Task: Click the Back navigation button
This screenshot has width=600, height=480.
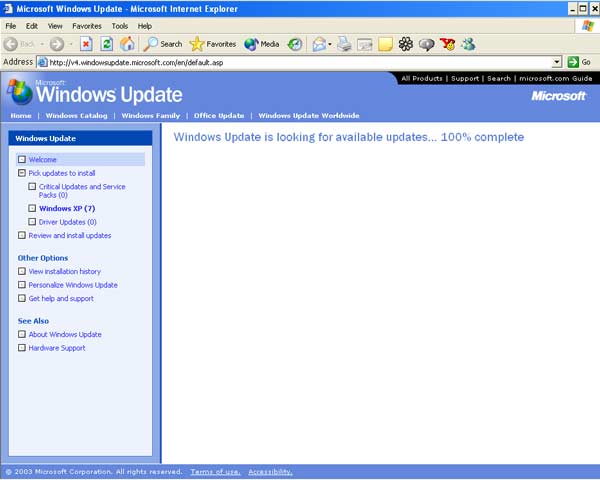Action: 19,44
